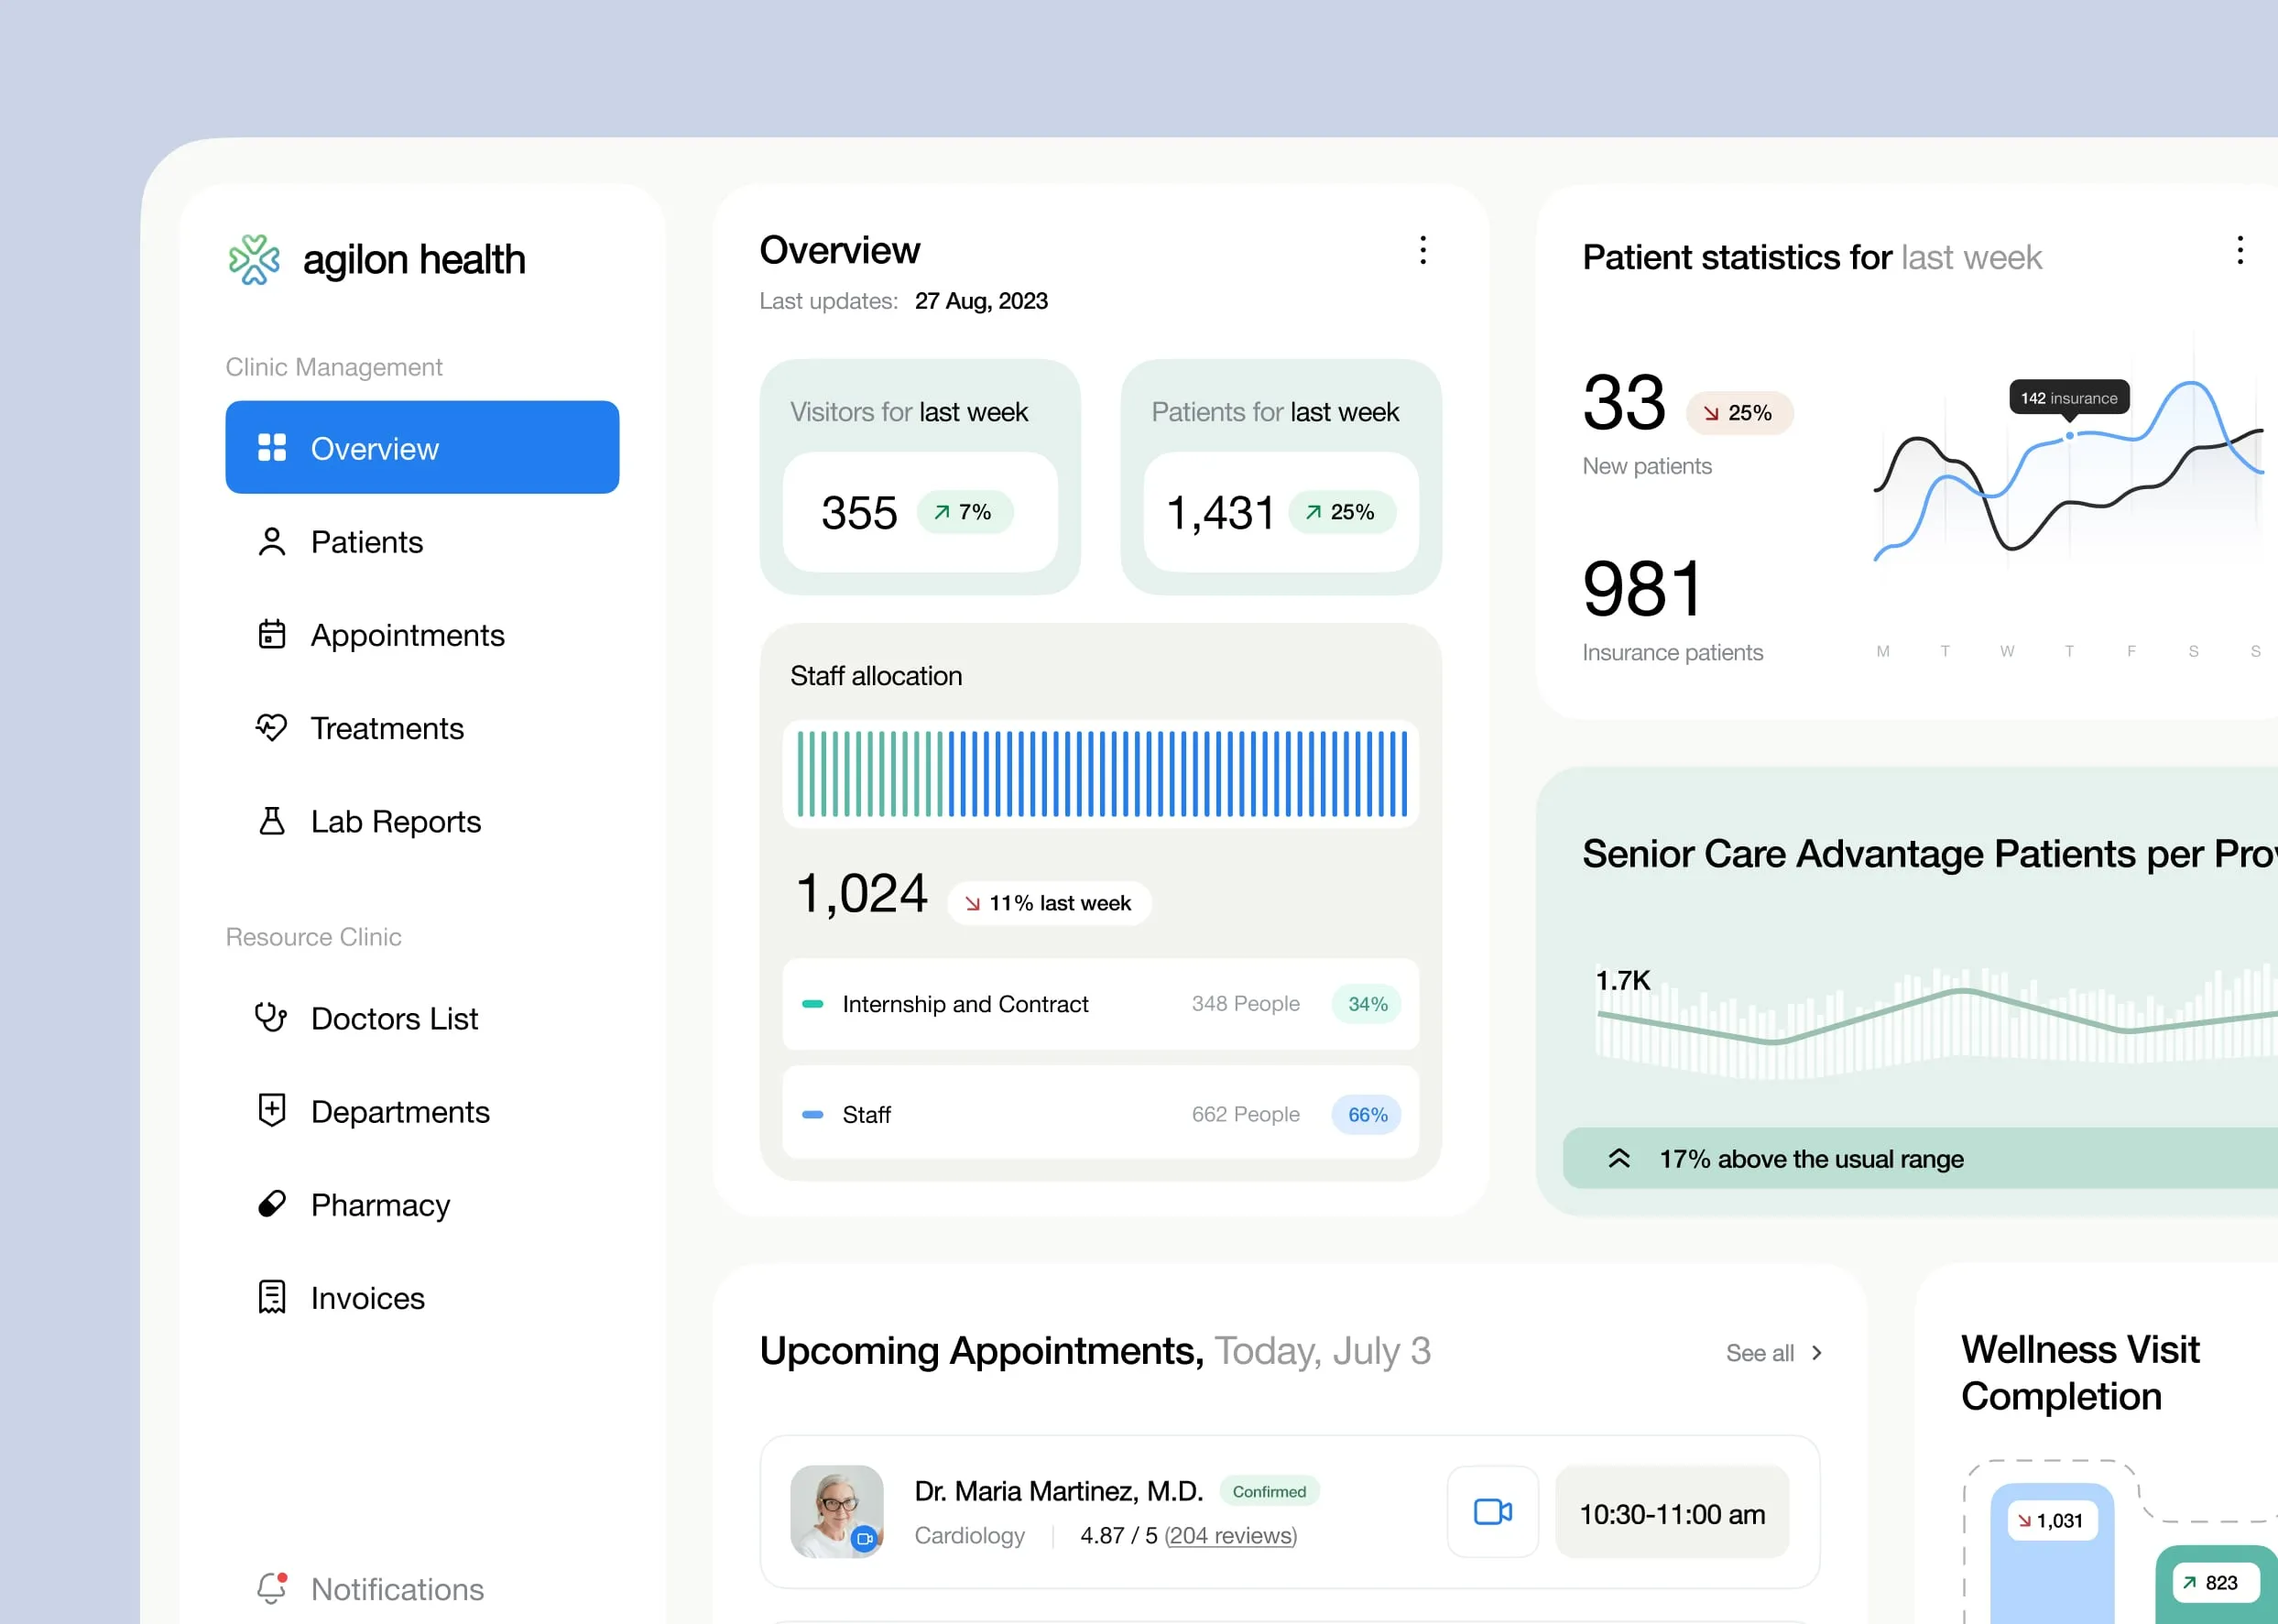2278x1624 pixels.
Task: Click the agilon health logo icon
Action: tap(254, 259)
